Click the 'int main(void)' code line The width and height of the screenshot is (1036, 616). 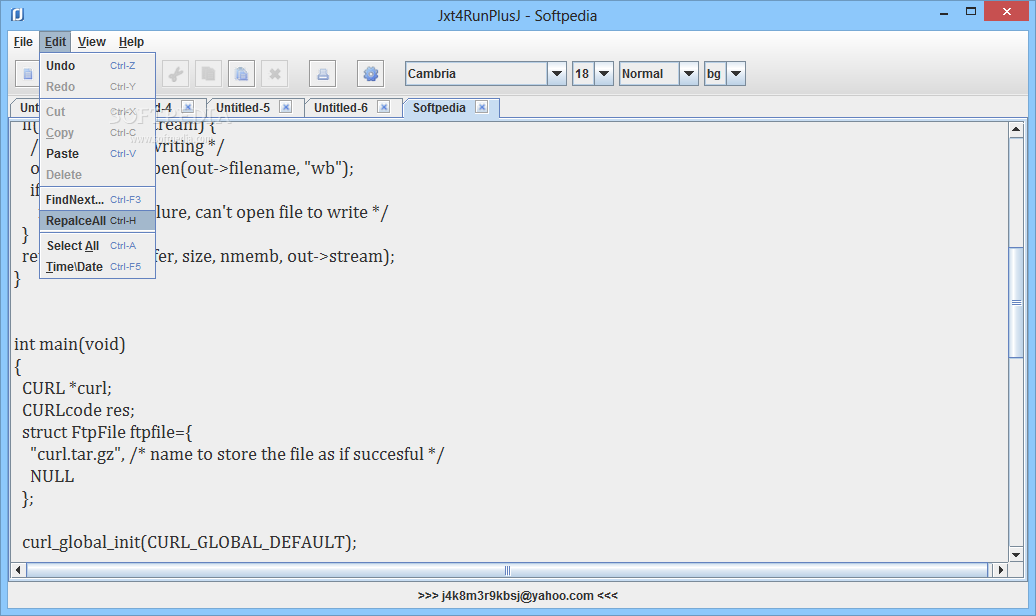coord(69,344)
